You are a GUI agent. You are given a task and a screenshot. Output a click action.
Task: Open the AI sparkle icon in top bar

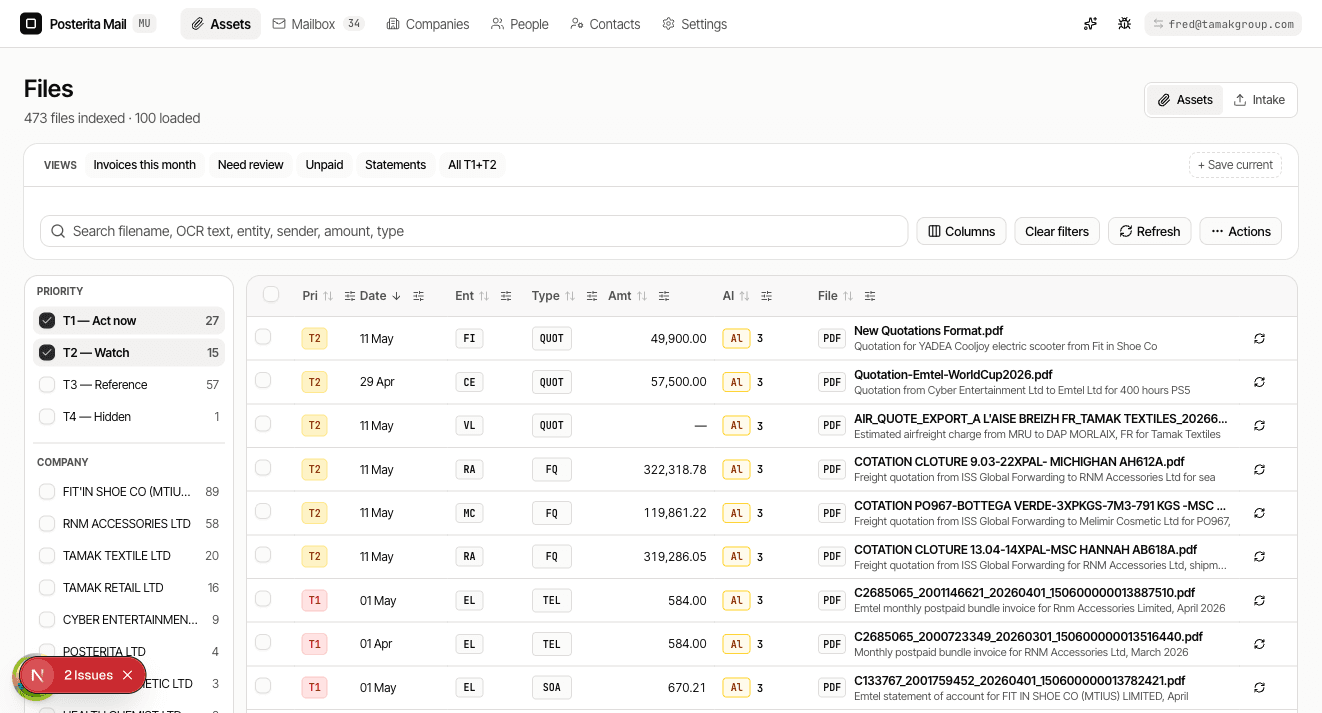coord(1091,24)
